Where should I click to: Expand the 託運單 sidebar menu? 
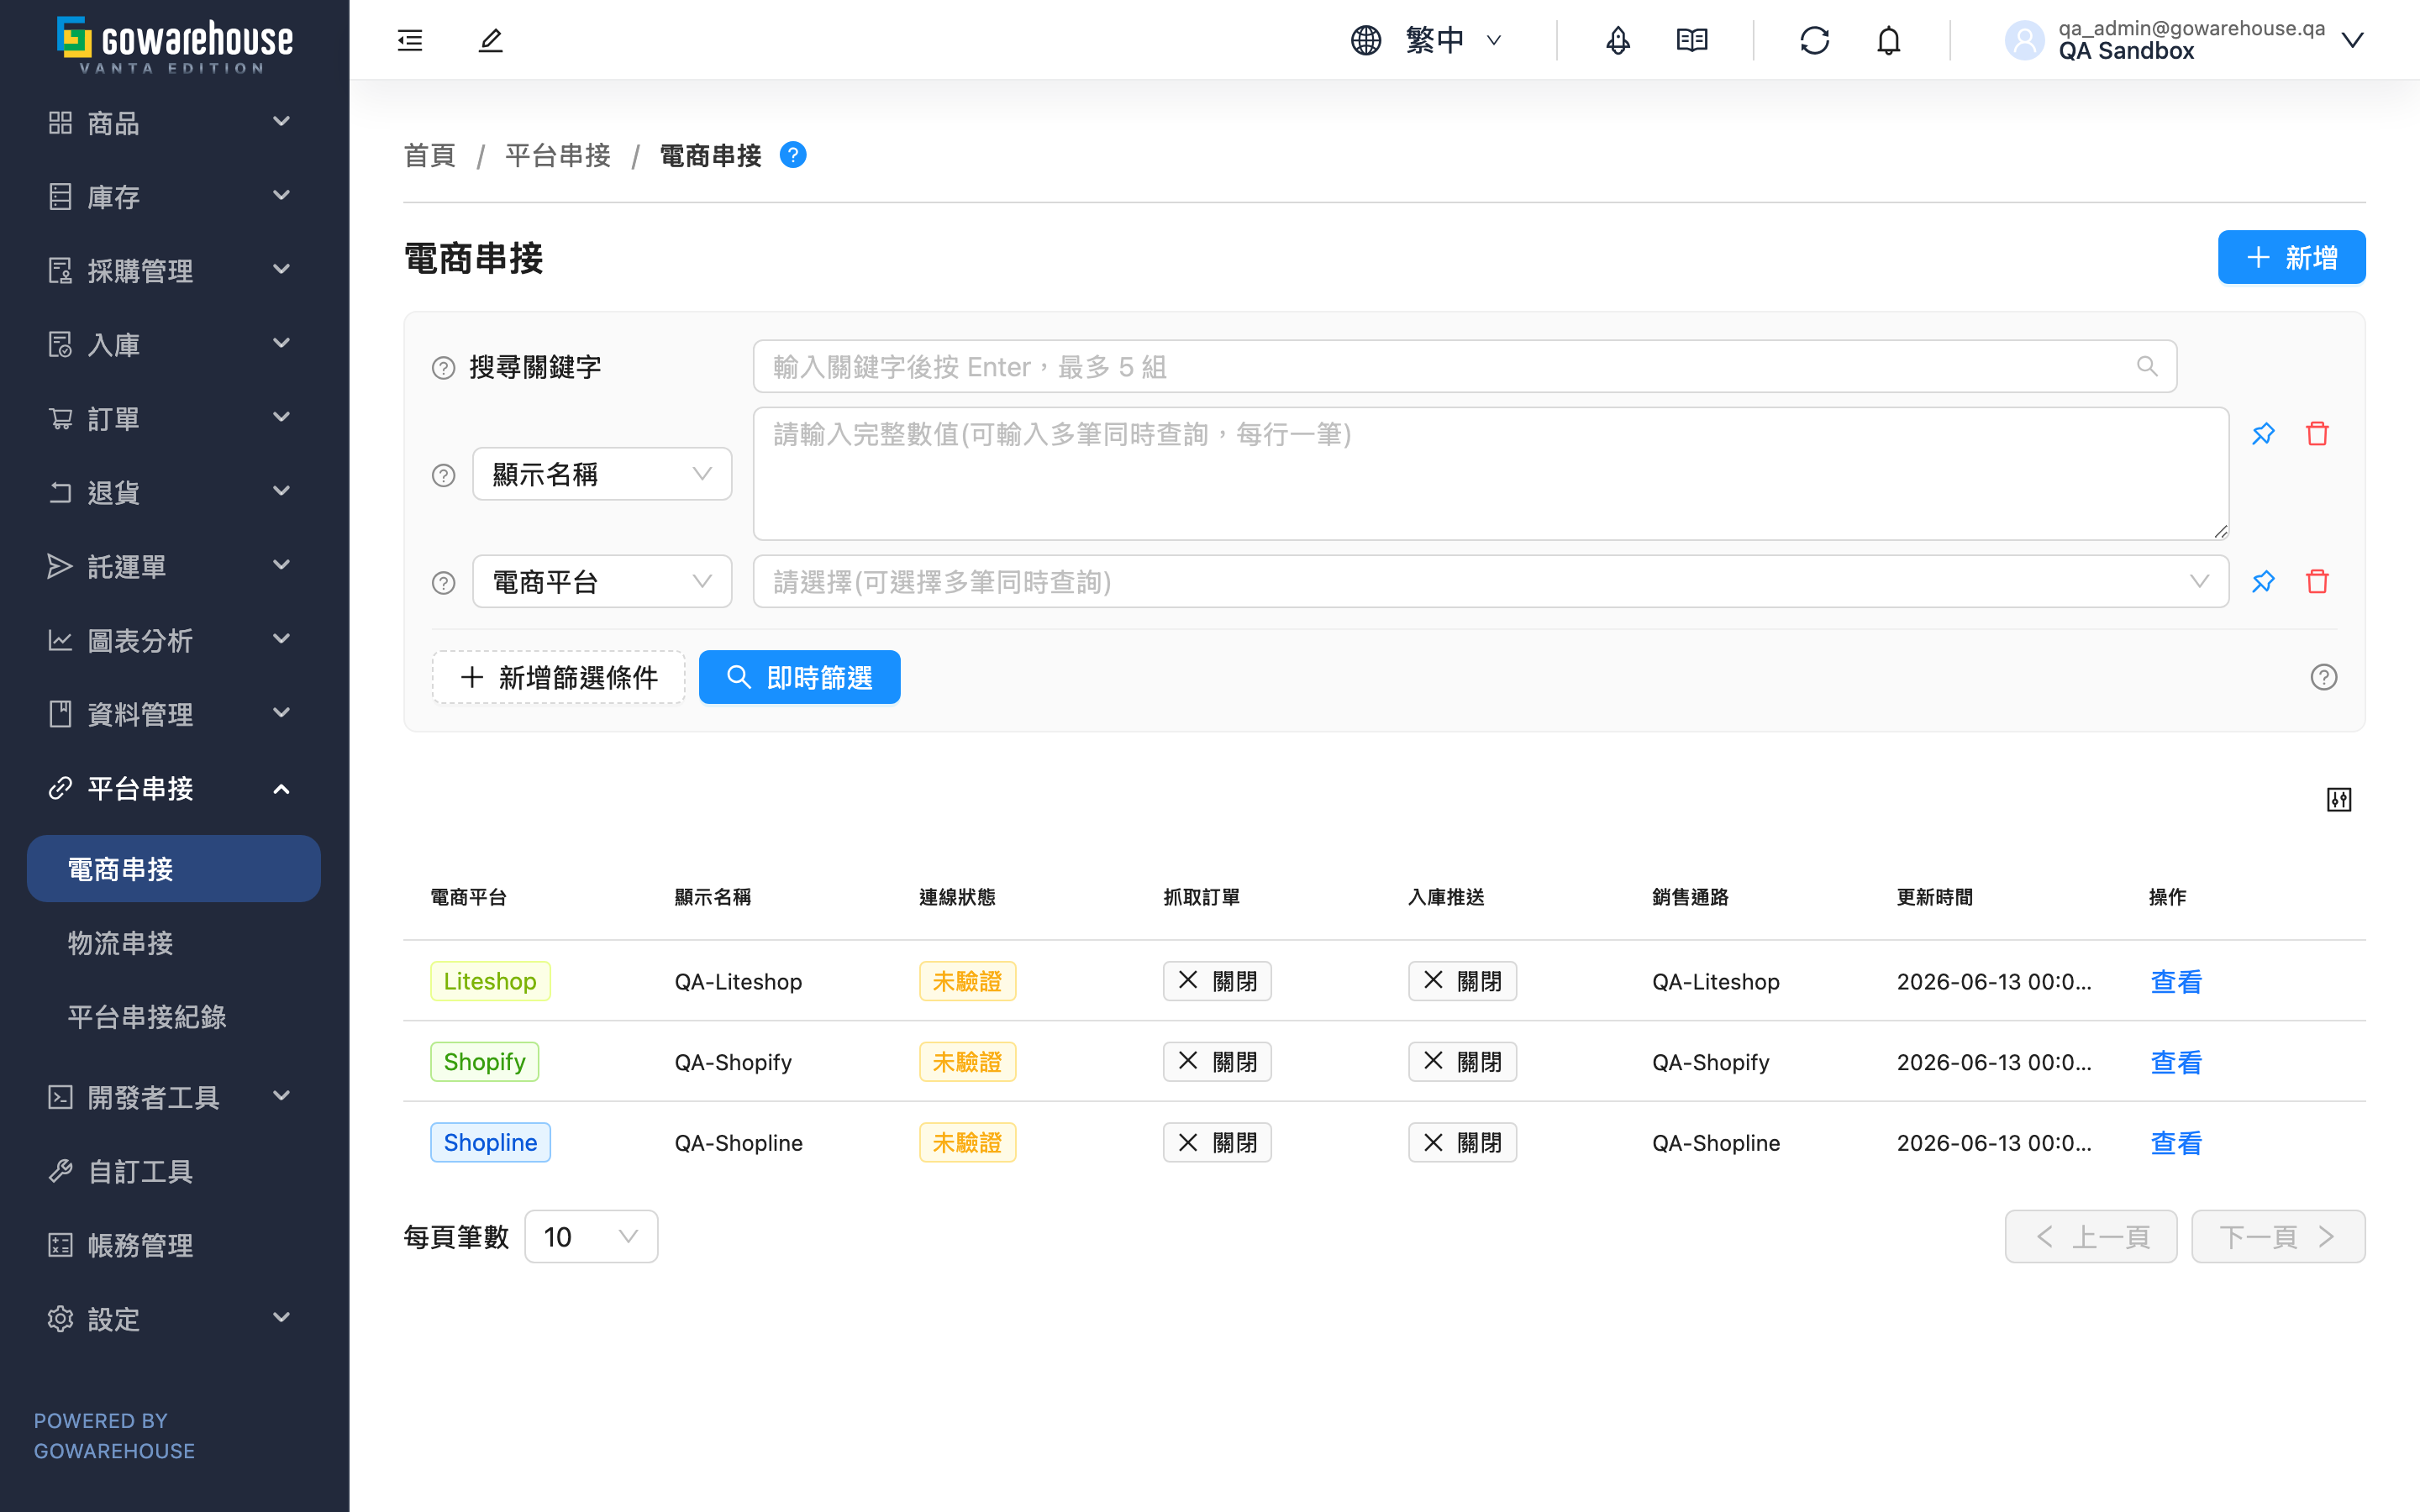(173, 566)
